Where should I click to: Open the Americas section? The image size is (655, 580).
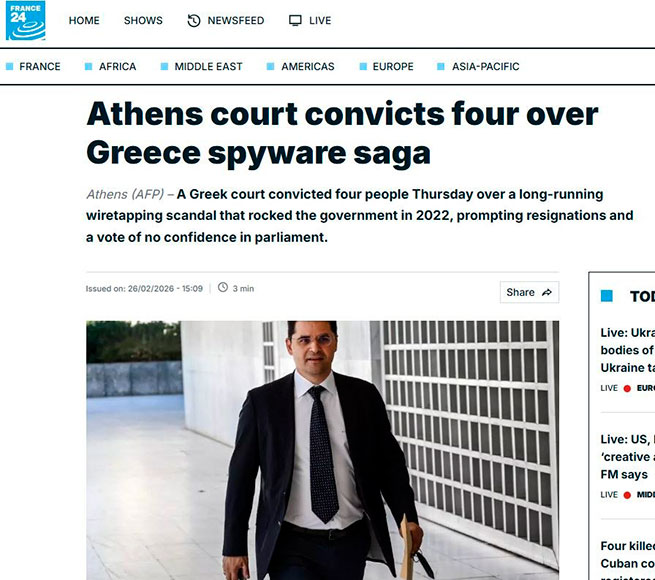(308, 66)
